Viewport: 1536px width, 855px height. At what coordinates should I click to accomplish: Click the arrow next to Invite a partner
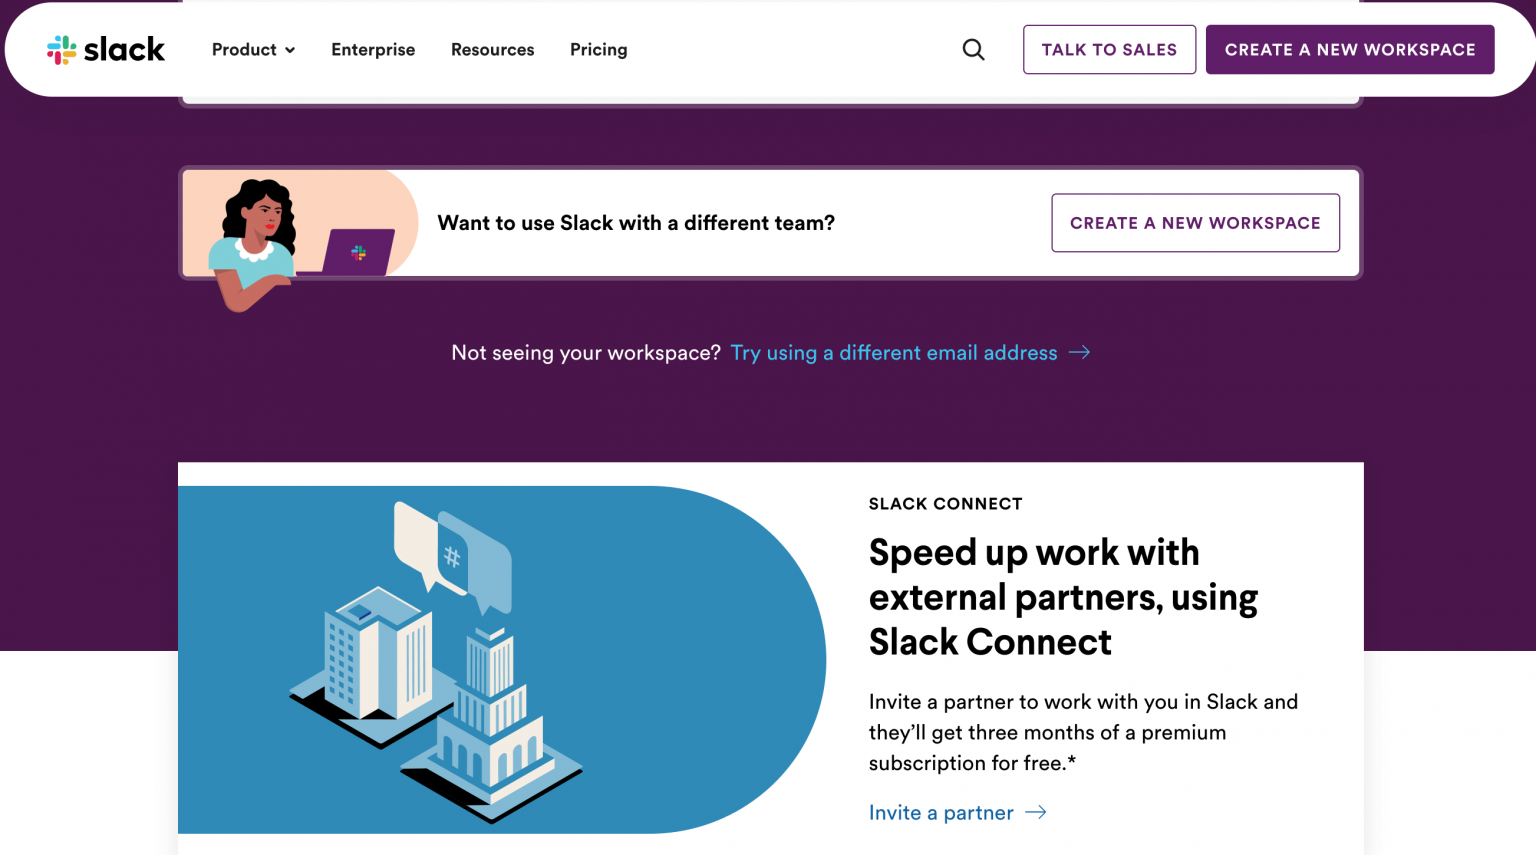tap(1035, 812)
